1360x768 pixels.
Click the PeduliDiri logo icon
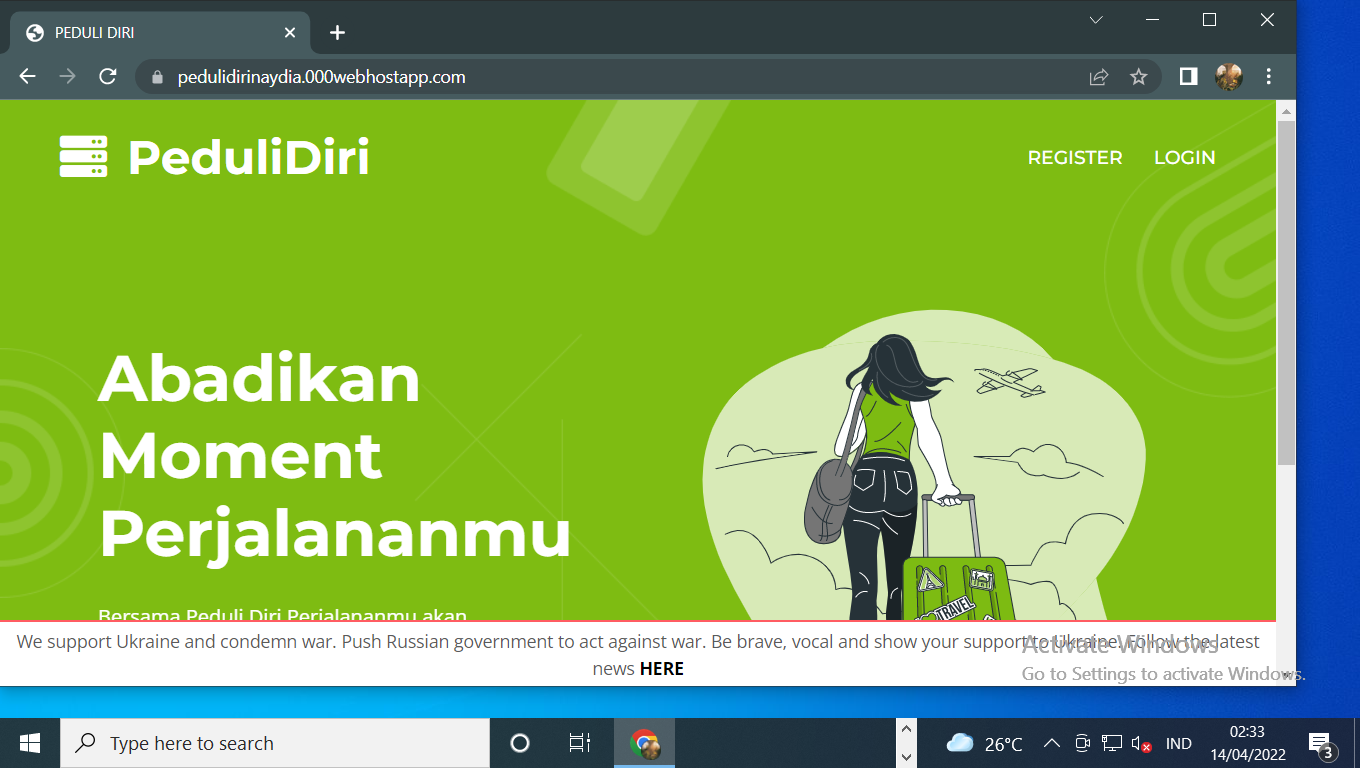[83, 157]
